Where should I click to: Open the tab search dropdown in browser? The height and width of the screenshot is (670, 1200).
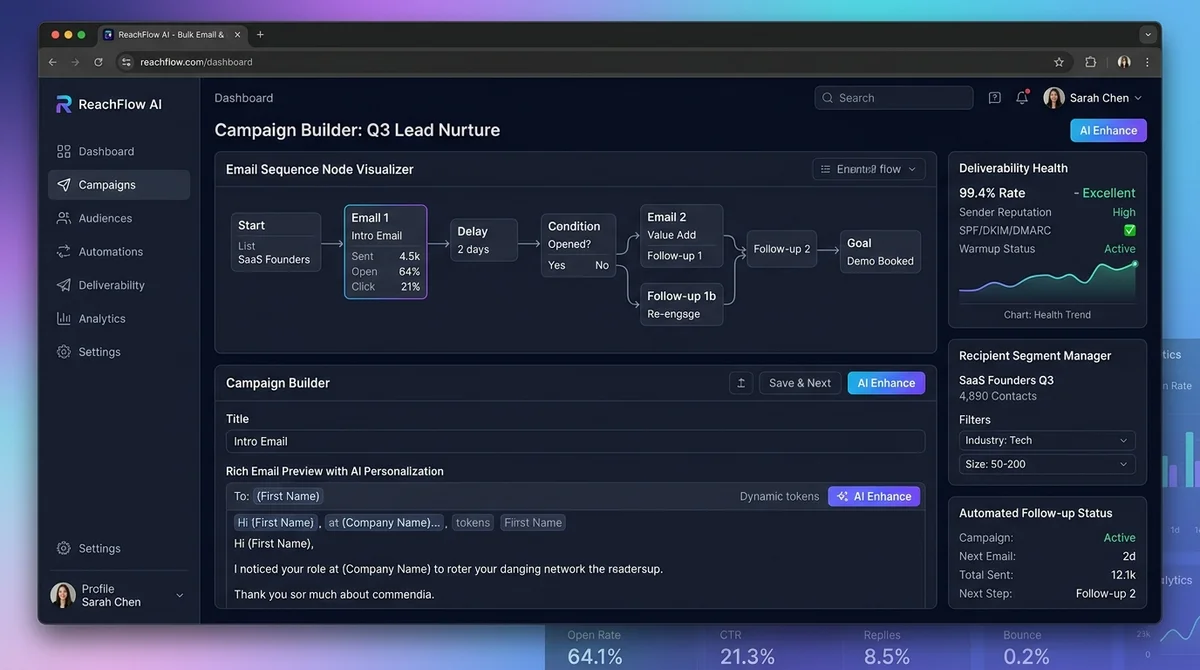1148,34
